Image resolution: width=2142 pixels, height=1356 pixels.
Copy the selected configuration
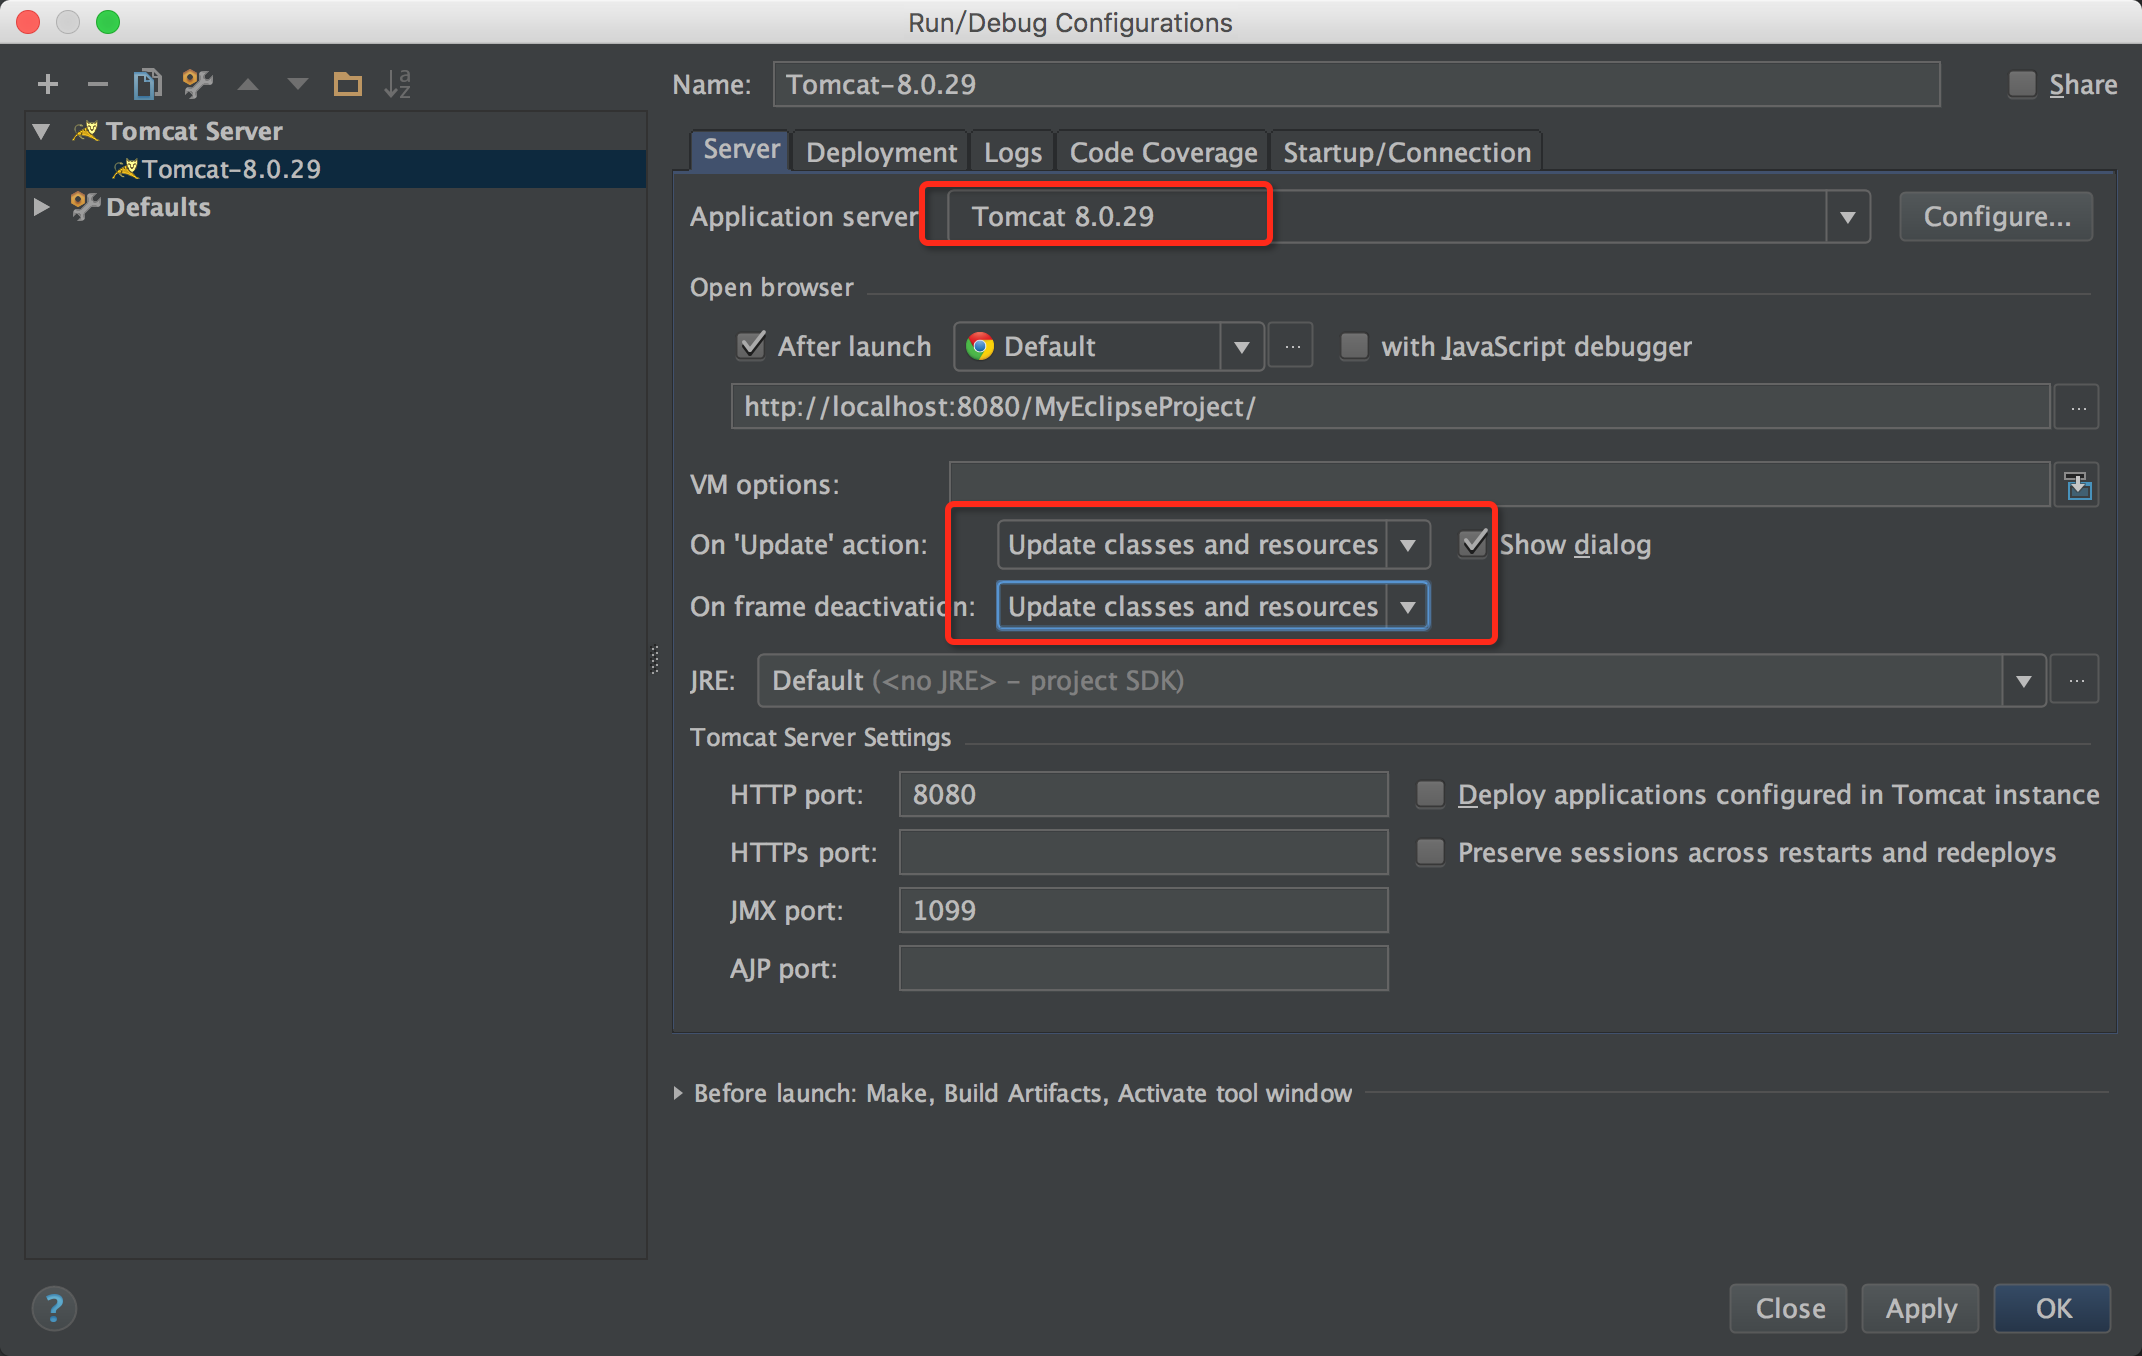(x=147, y=84)
